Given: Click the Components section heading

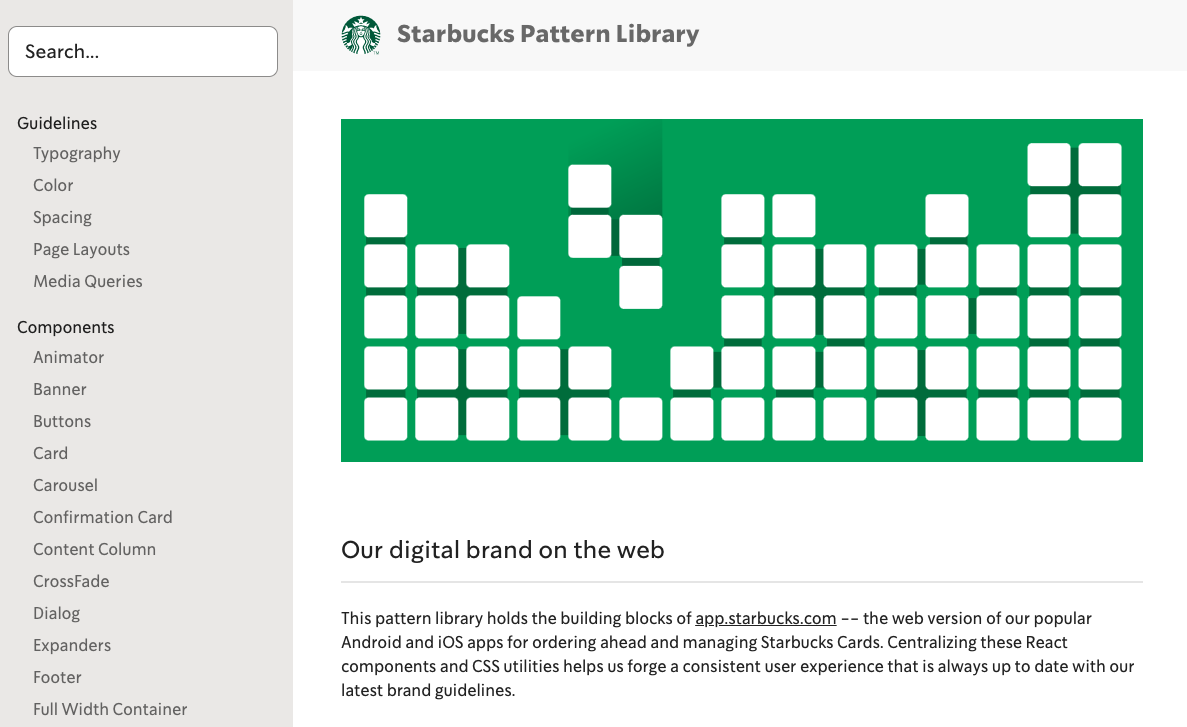Looking at the screenshot, I should (x=66, y=327).
